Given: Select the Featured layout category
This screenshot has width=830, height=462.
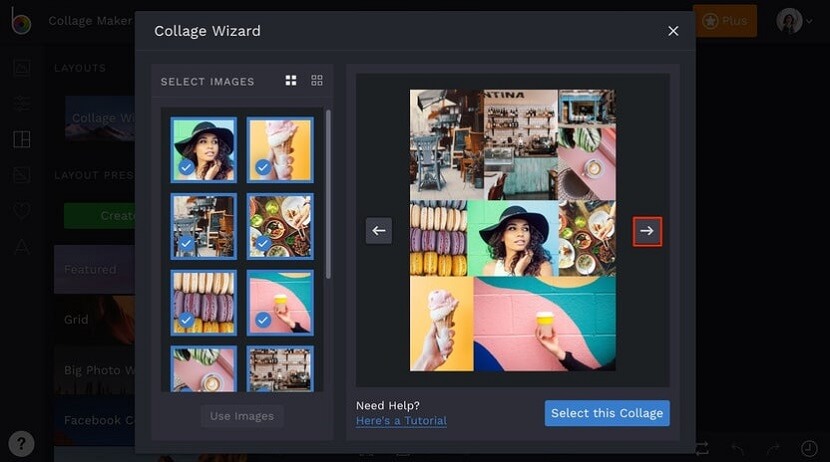Looking at the screenshot, I should [x=94, y=269].
